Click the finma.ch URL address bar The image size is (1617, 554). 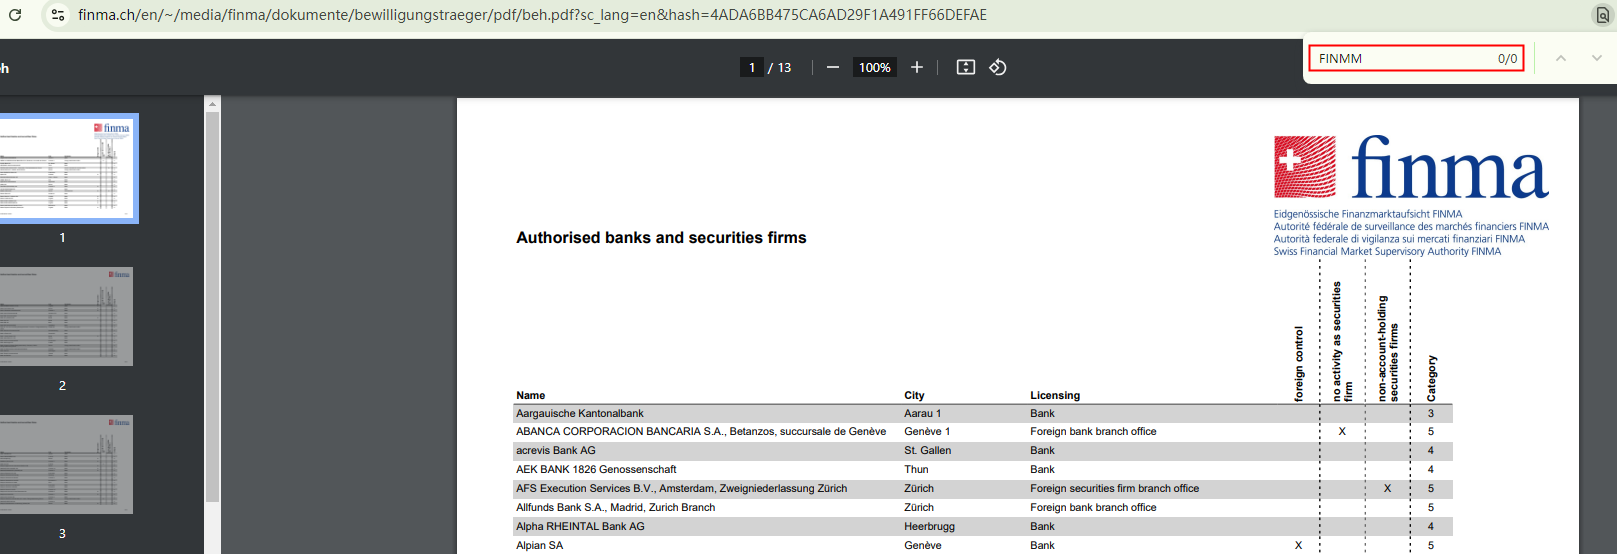[x=532, y=15]
